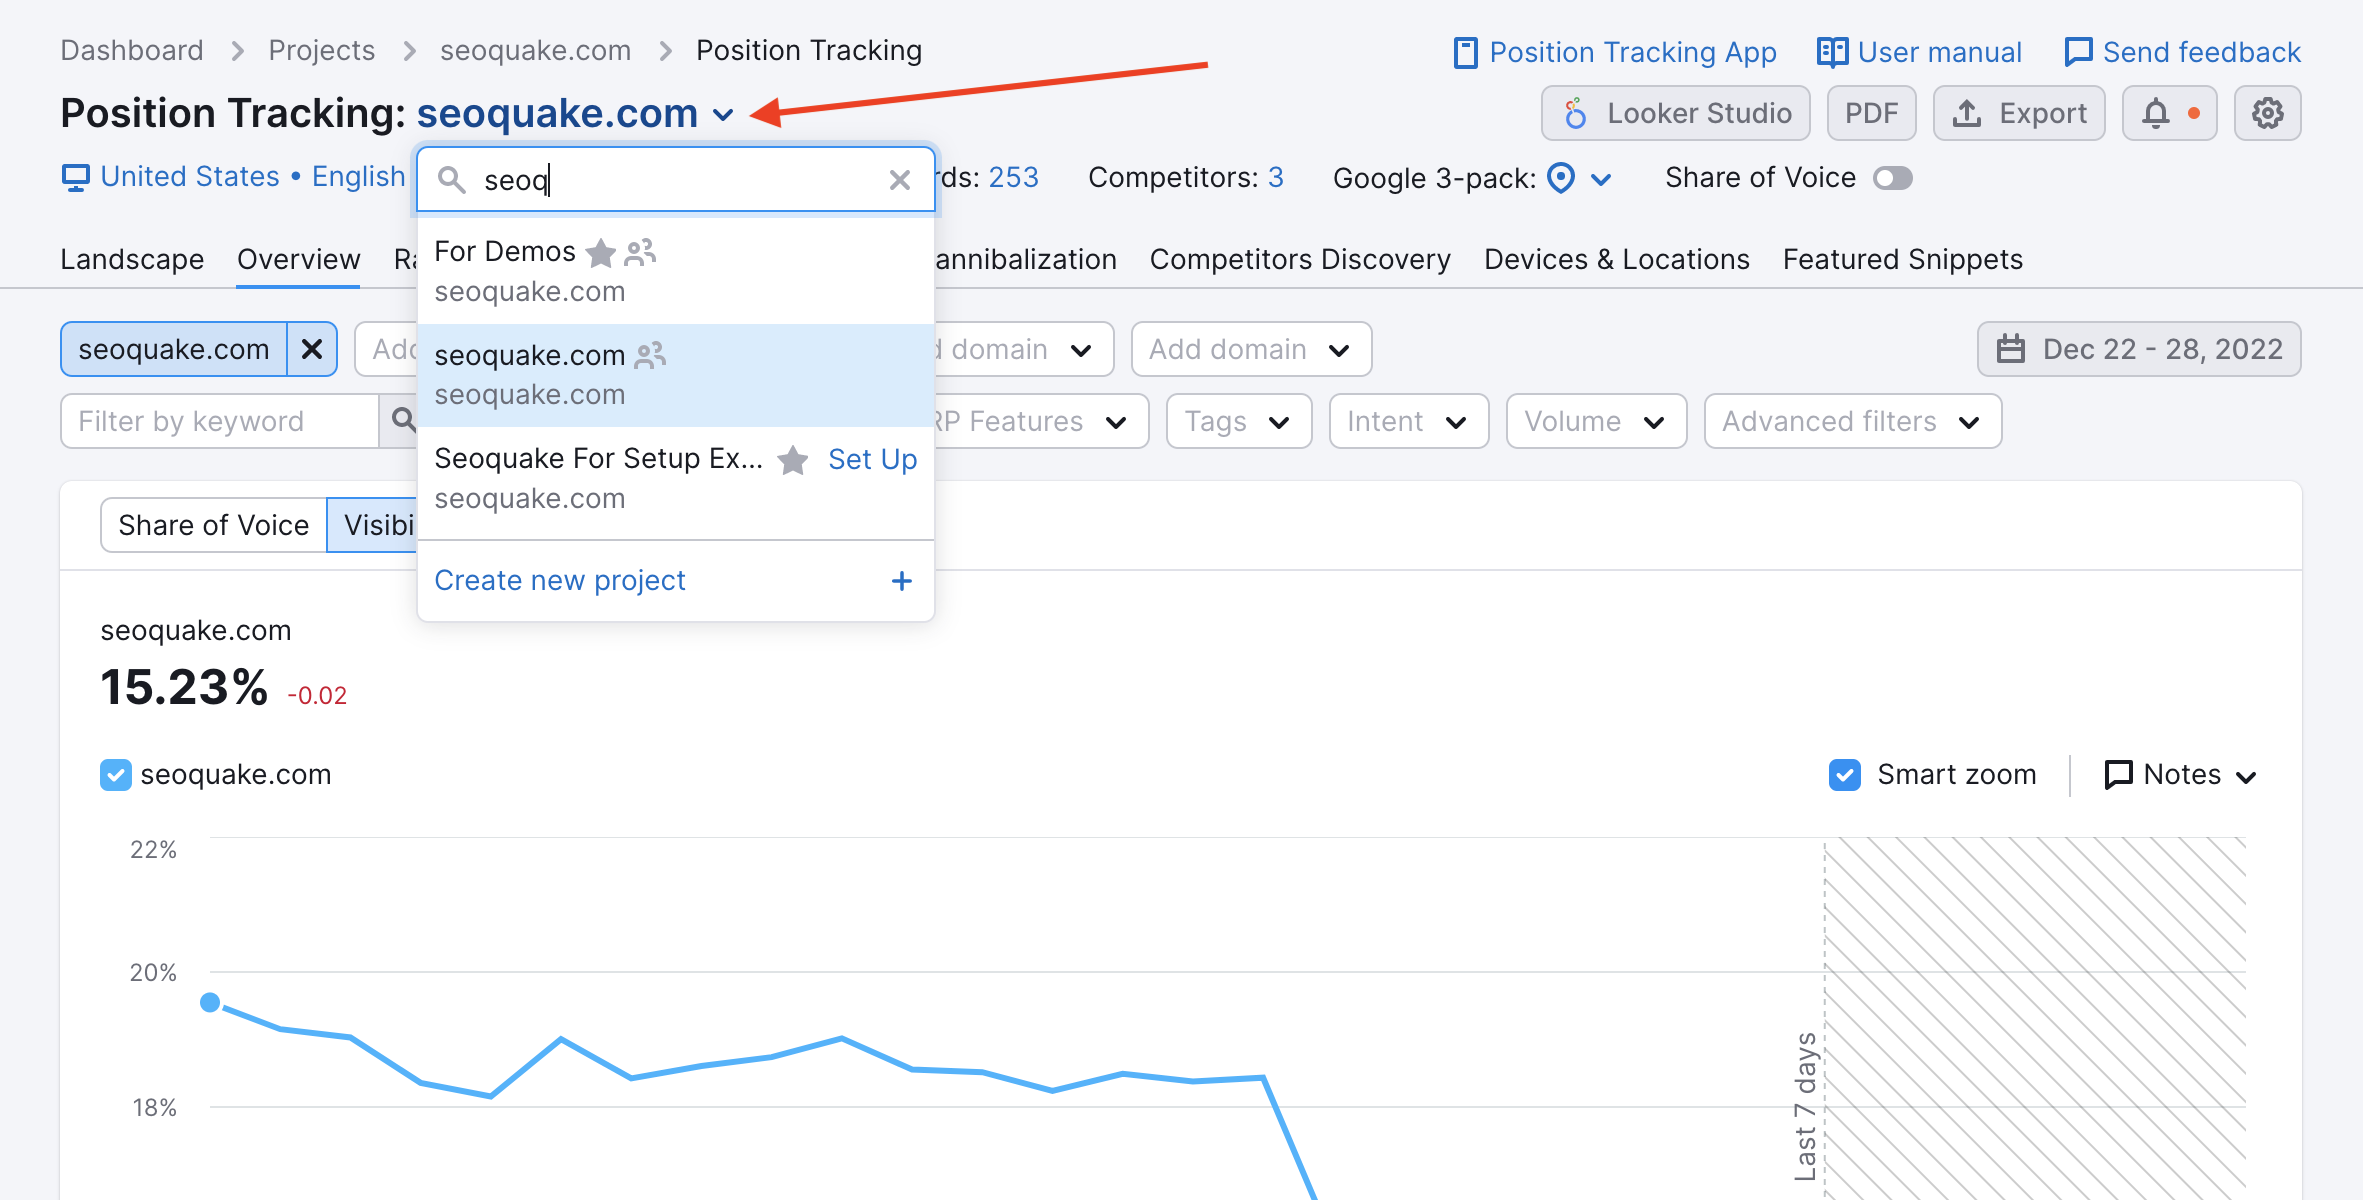2363x1200 pixels.
Task: Click the Export upload icon
Action: 1967,113
